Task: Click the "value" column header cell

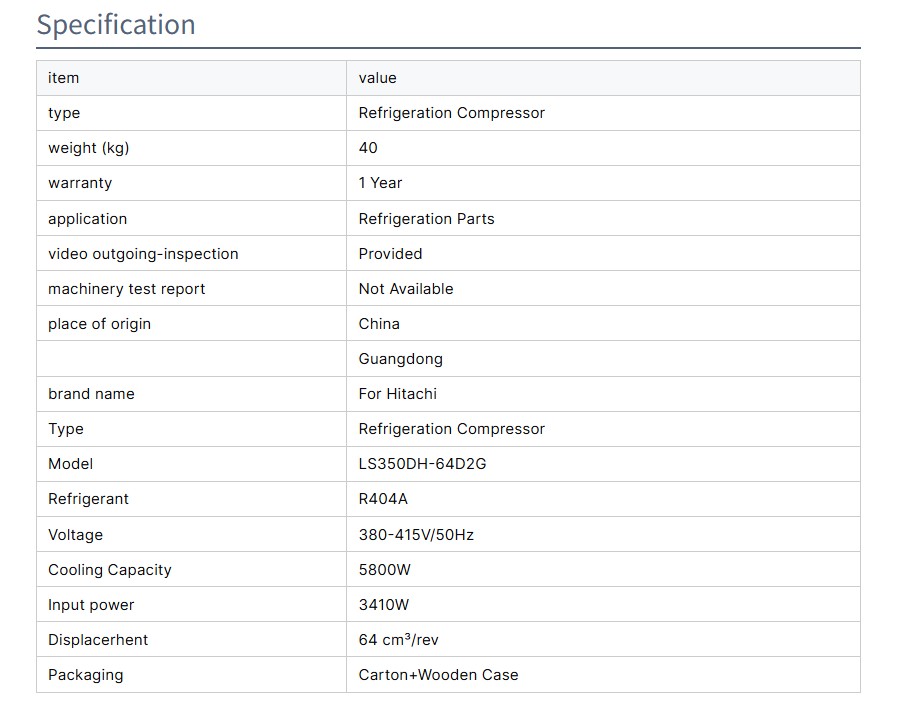Action: (378, 78)
